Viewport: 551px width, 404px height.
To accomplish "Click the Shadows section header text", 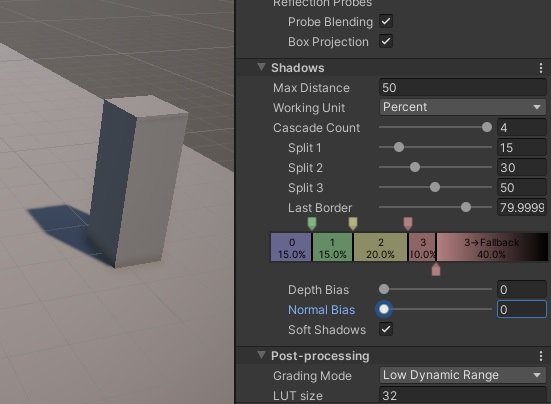I will coord(298,68).
